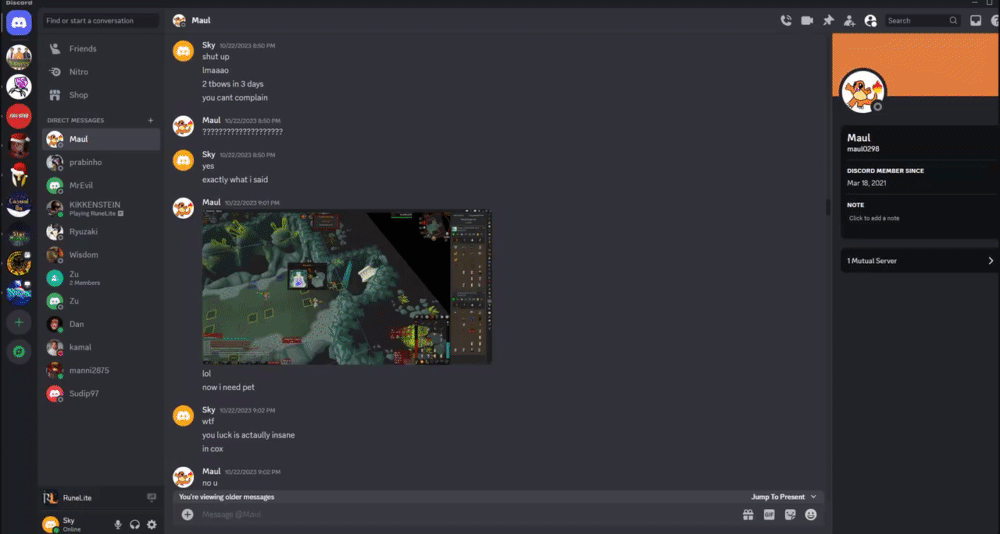Toggle the user profile panel
Image resolution: width=1000 pixels, height=534 pixels.
(871, 20)
